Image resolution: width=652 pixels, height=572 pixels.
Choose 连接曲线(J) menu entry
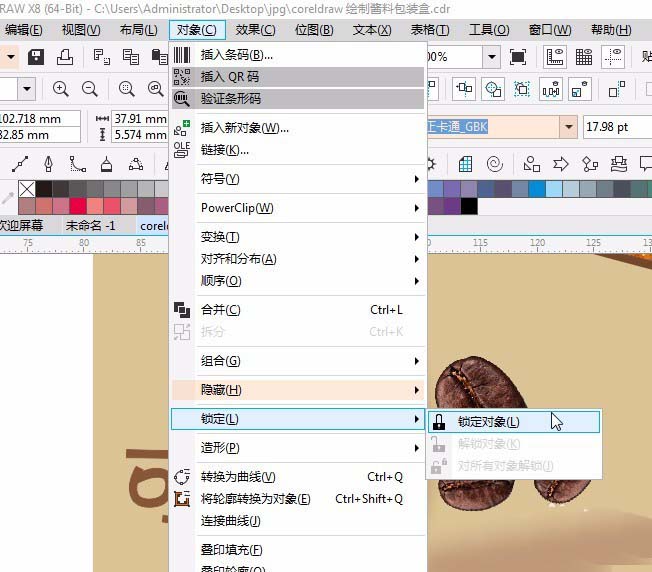coord(298,521)
